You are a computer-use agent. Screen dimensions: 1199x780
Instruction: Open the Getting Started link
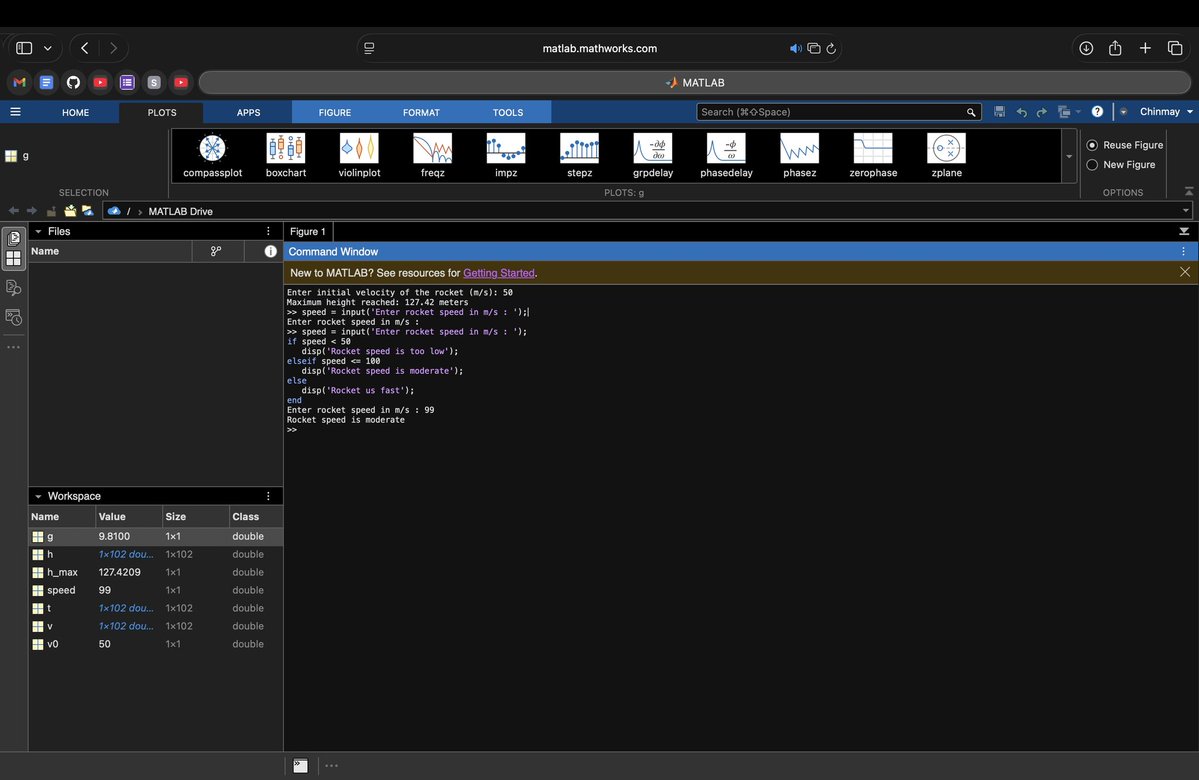pos(499,273)
